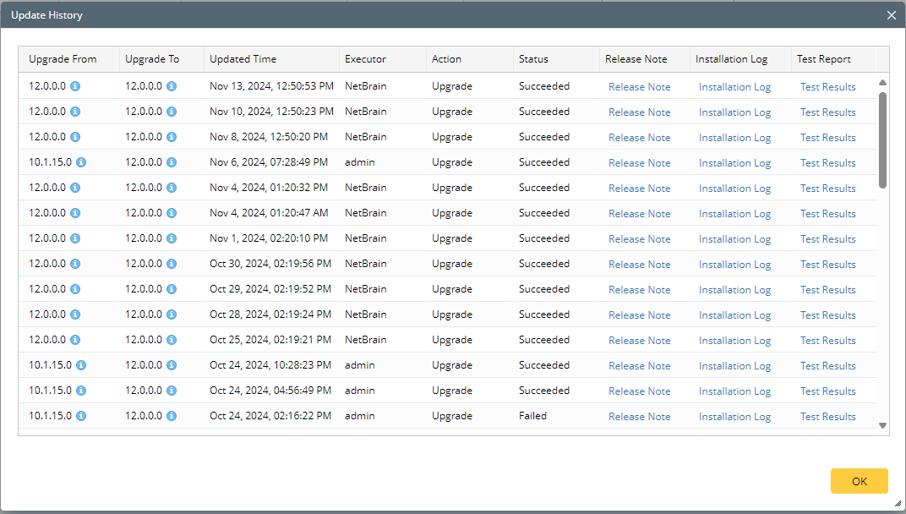Click the scrollbar down arrow
Screen dimensions: 906x514
[x=882, y=426]
